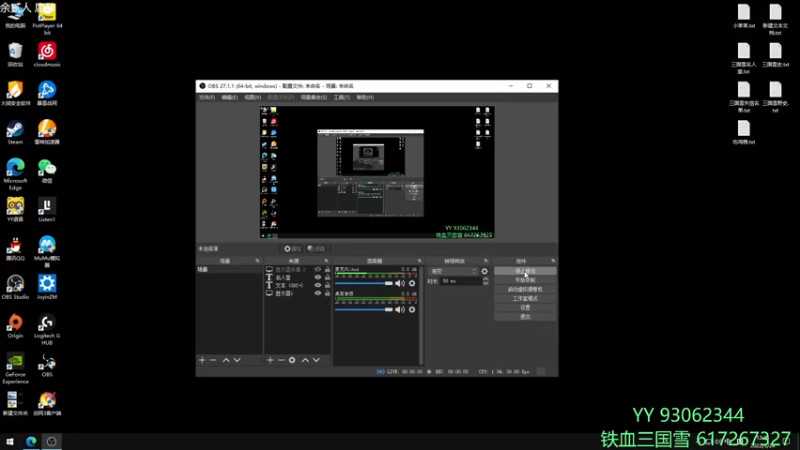
Task: Move scene up with arrow icon
Action: (x=226, y=360)
